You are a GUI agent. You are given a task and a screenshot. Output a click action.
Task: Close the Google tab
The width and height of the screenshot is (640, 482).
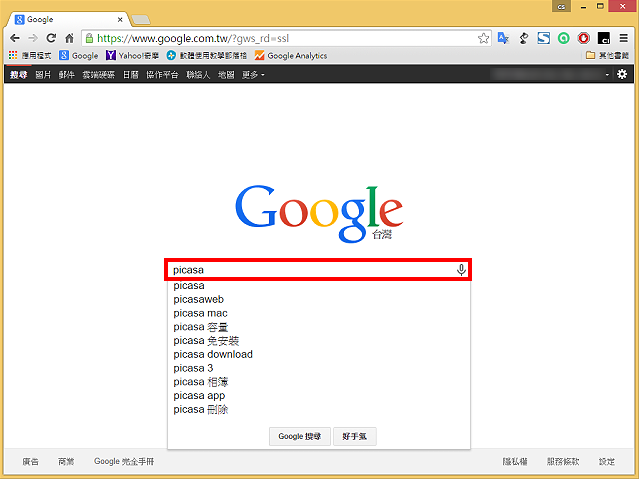pyautogui.click(x=120, y=19)
